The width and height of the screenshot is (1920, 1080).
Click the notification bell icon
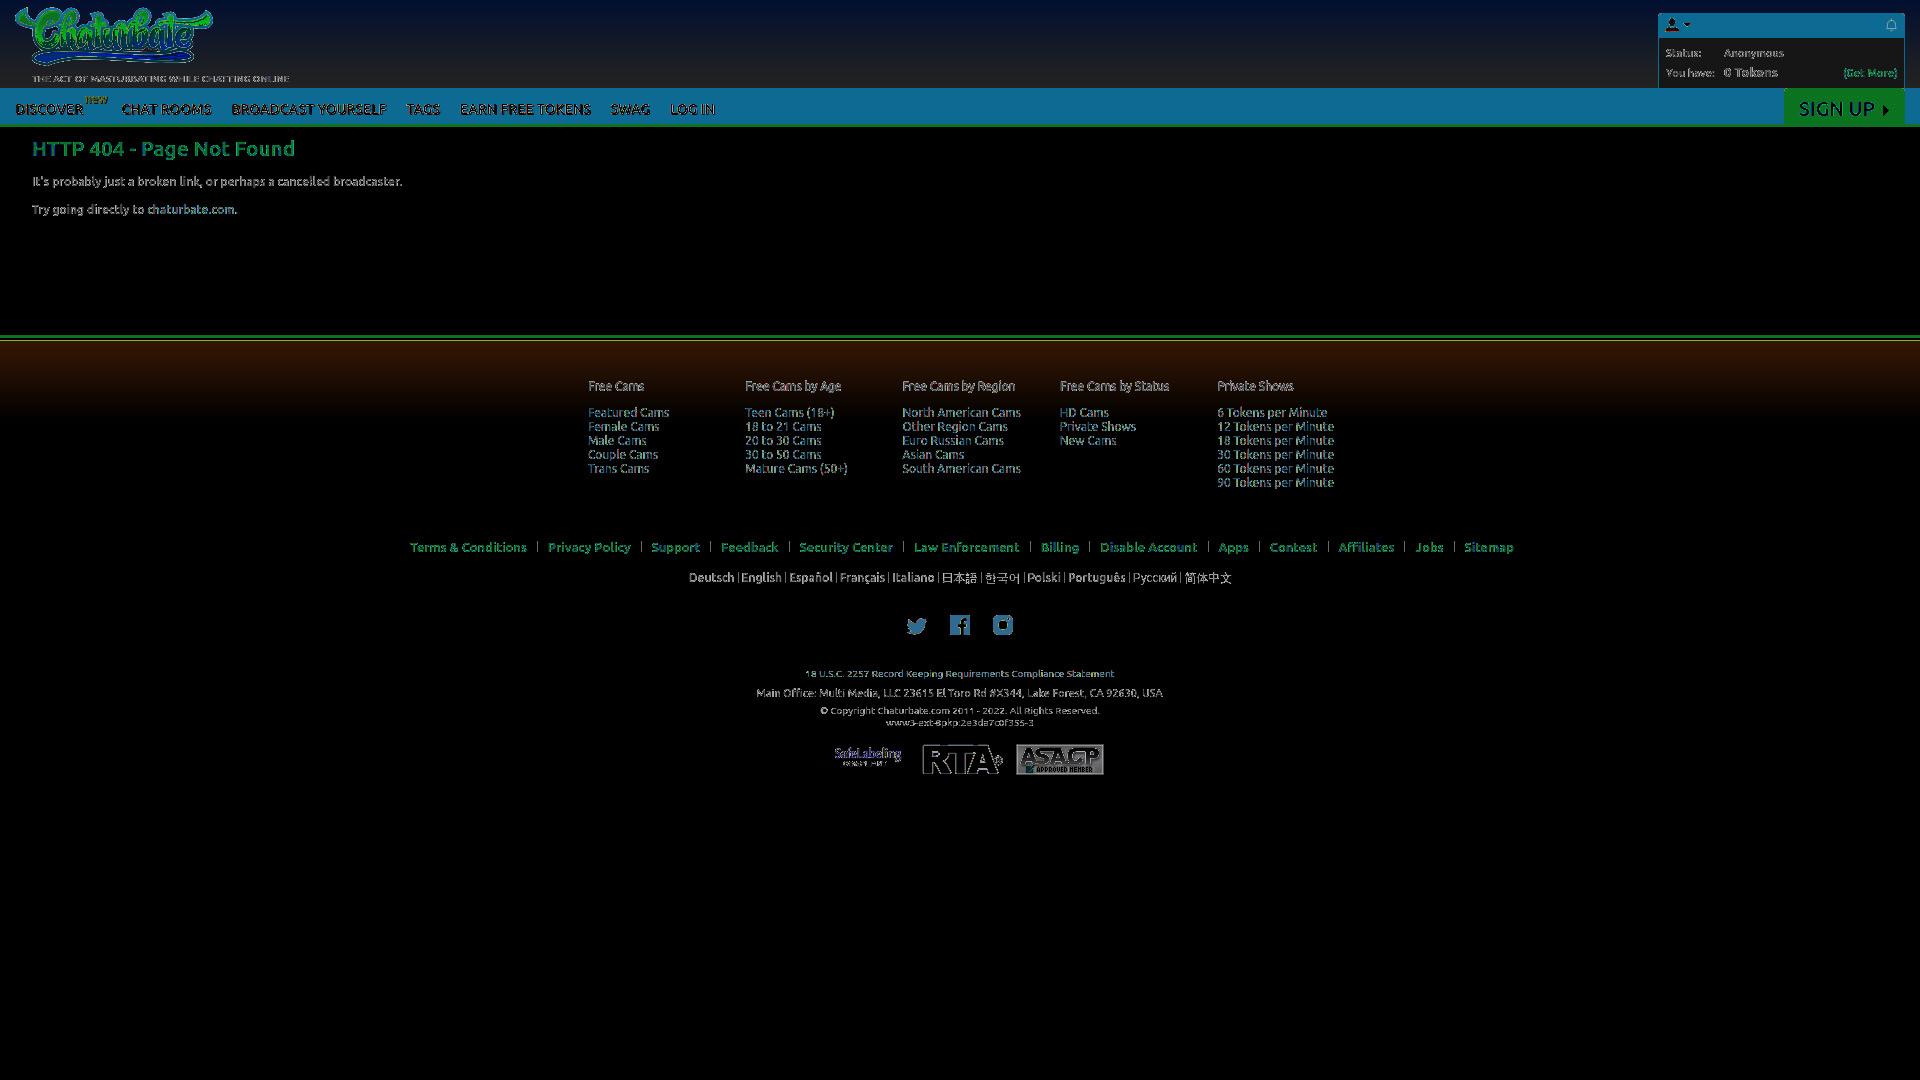(x=1890, y=25)
